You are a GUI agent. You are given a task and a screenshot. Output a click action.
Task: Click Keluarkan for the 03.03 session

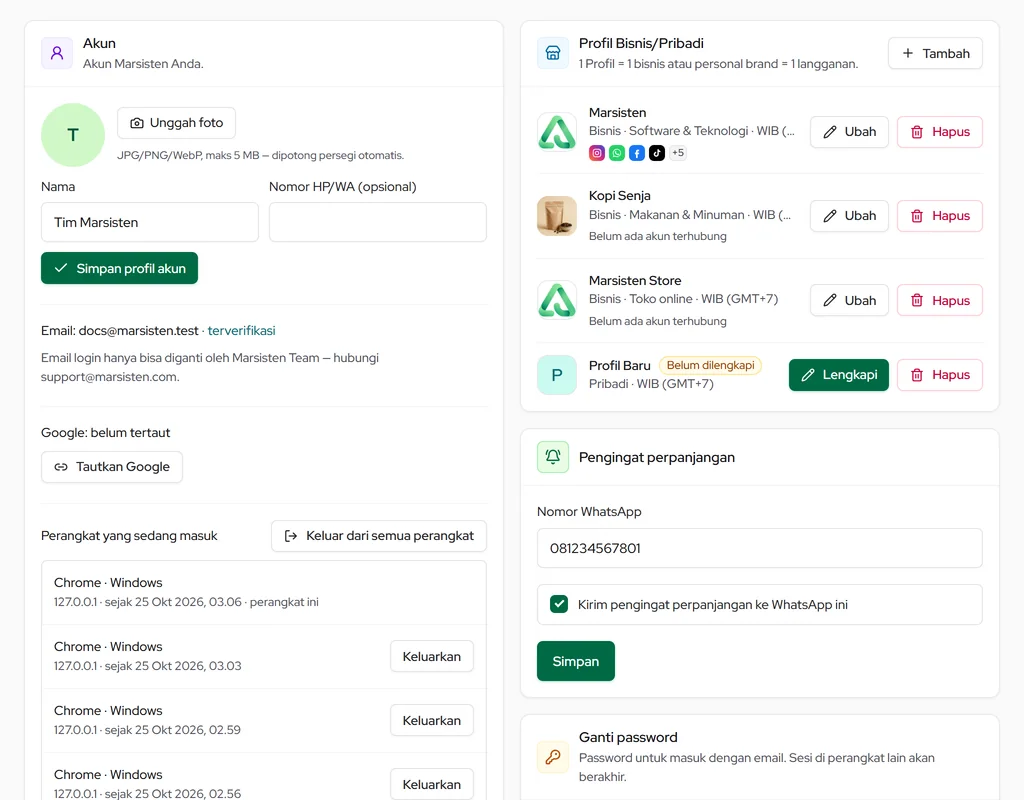432,656
